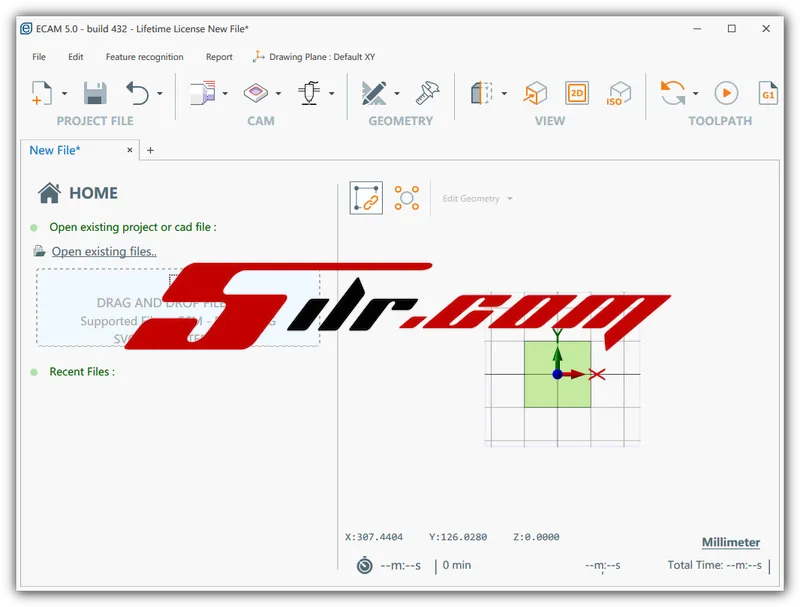Open the File menu
This screenshot has width=800, height=607.
click(x=39, y=57)
